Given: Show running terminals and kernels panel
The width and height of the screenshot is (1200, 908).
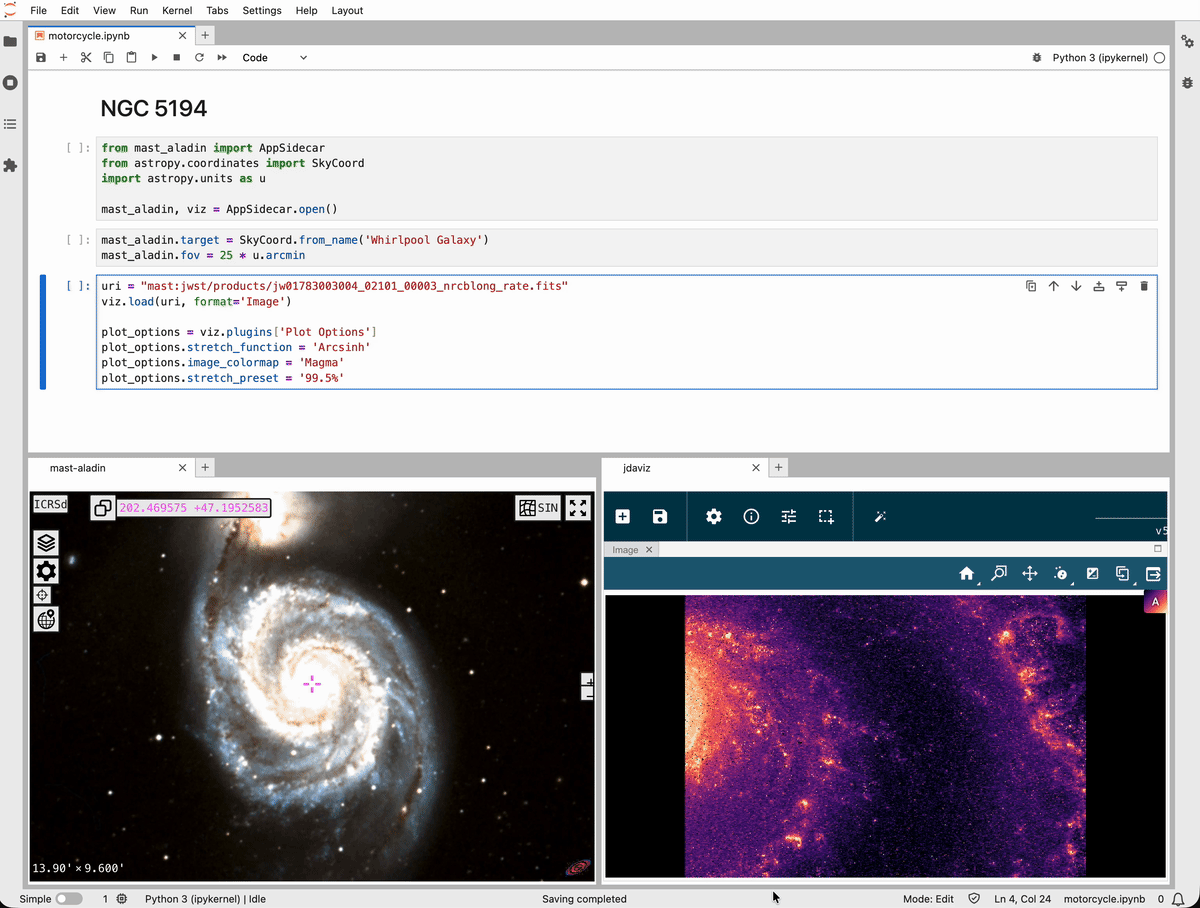Looking at the screenshot, I should (x=11, y=82).
